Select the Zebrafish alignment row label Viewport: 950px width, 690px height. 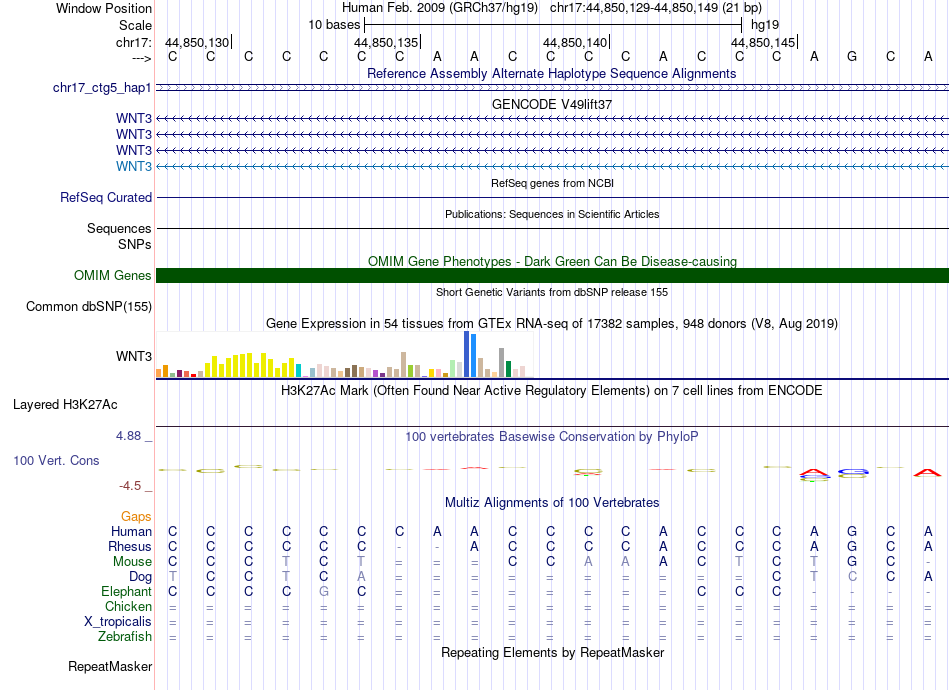coord(125,637)
